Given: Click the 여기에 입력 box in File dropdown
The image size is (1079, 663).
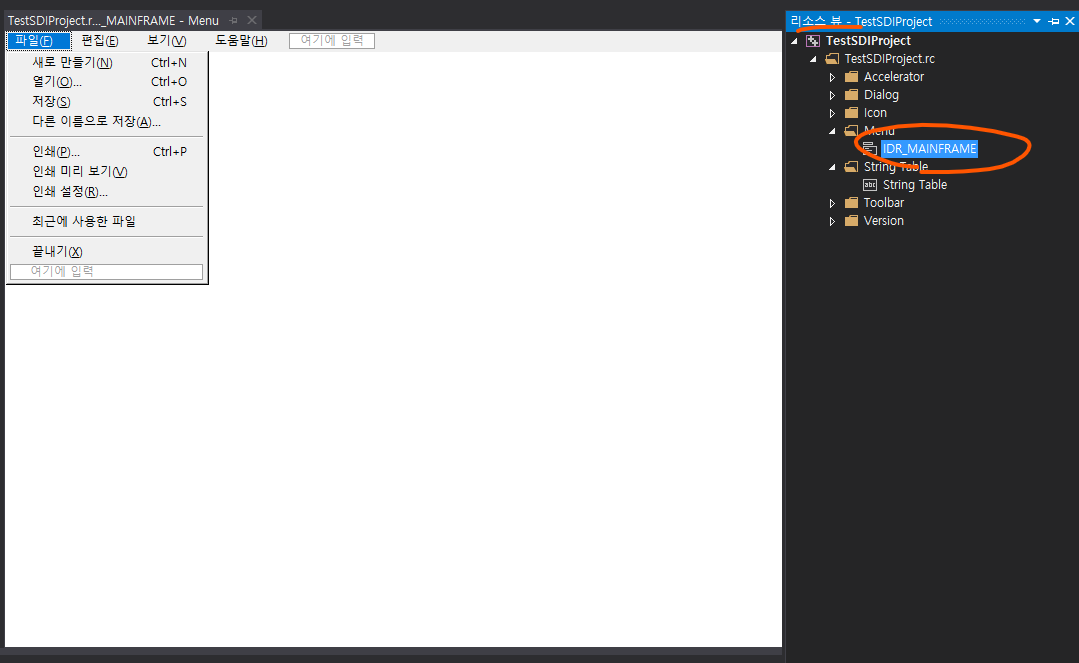Looking at the screenshot, I should pos(107,272).
